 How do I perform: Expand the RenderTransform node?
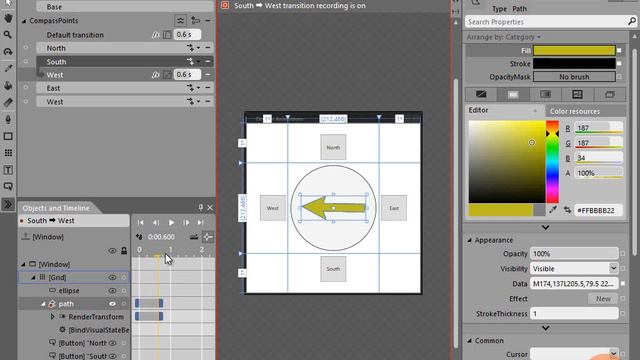coord(52,317)
